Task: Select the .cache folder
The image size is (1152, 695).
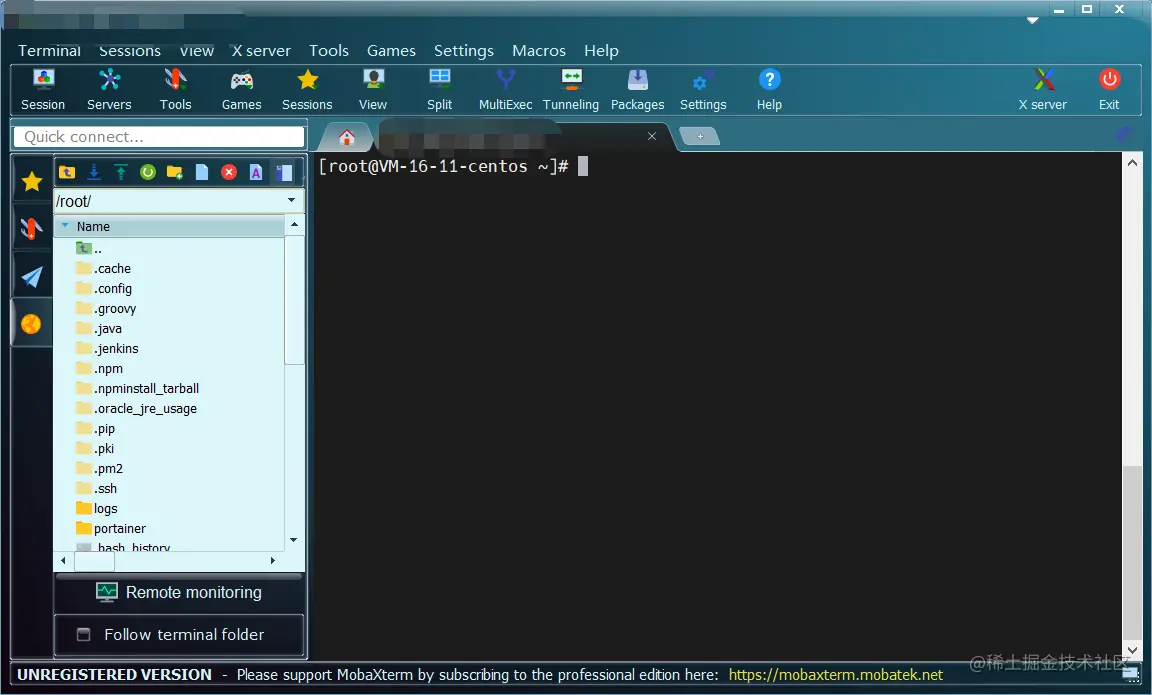Action: (104, 268)
